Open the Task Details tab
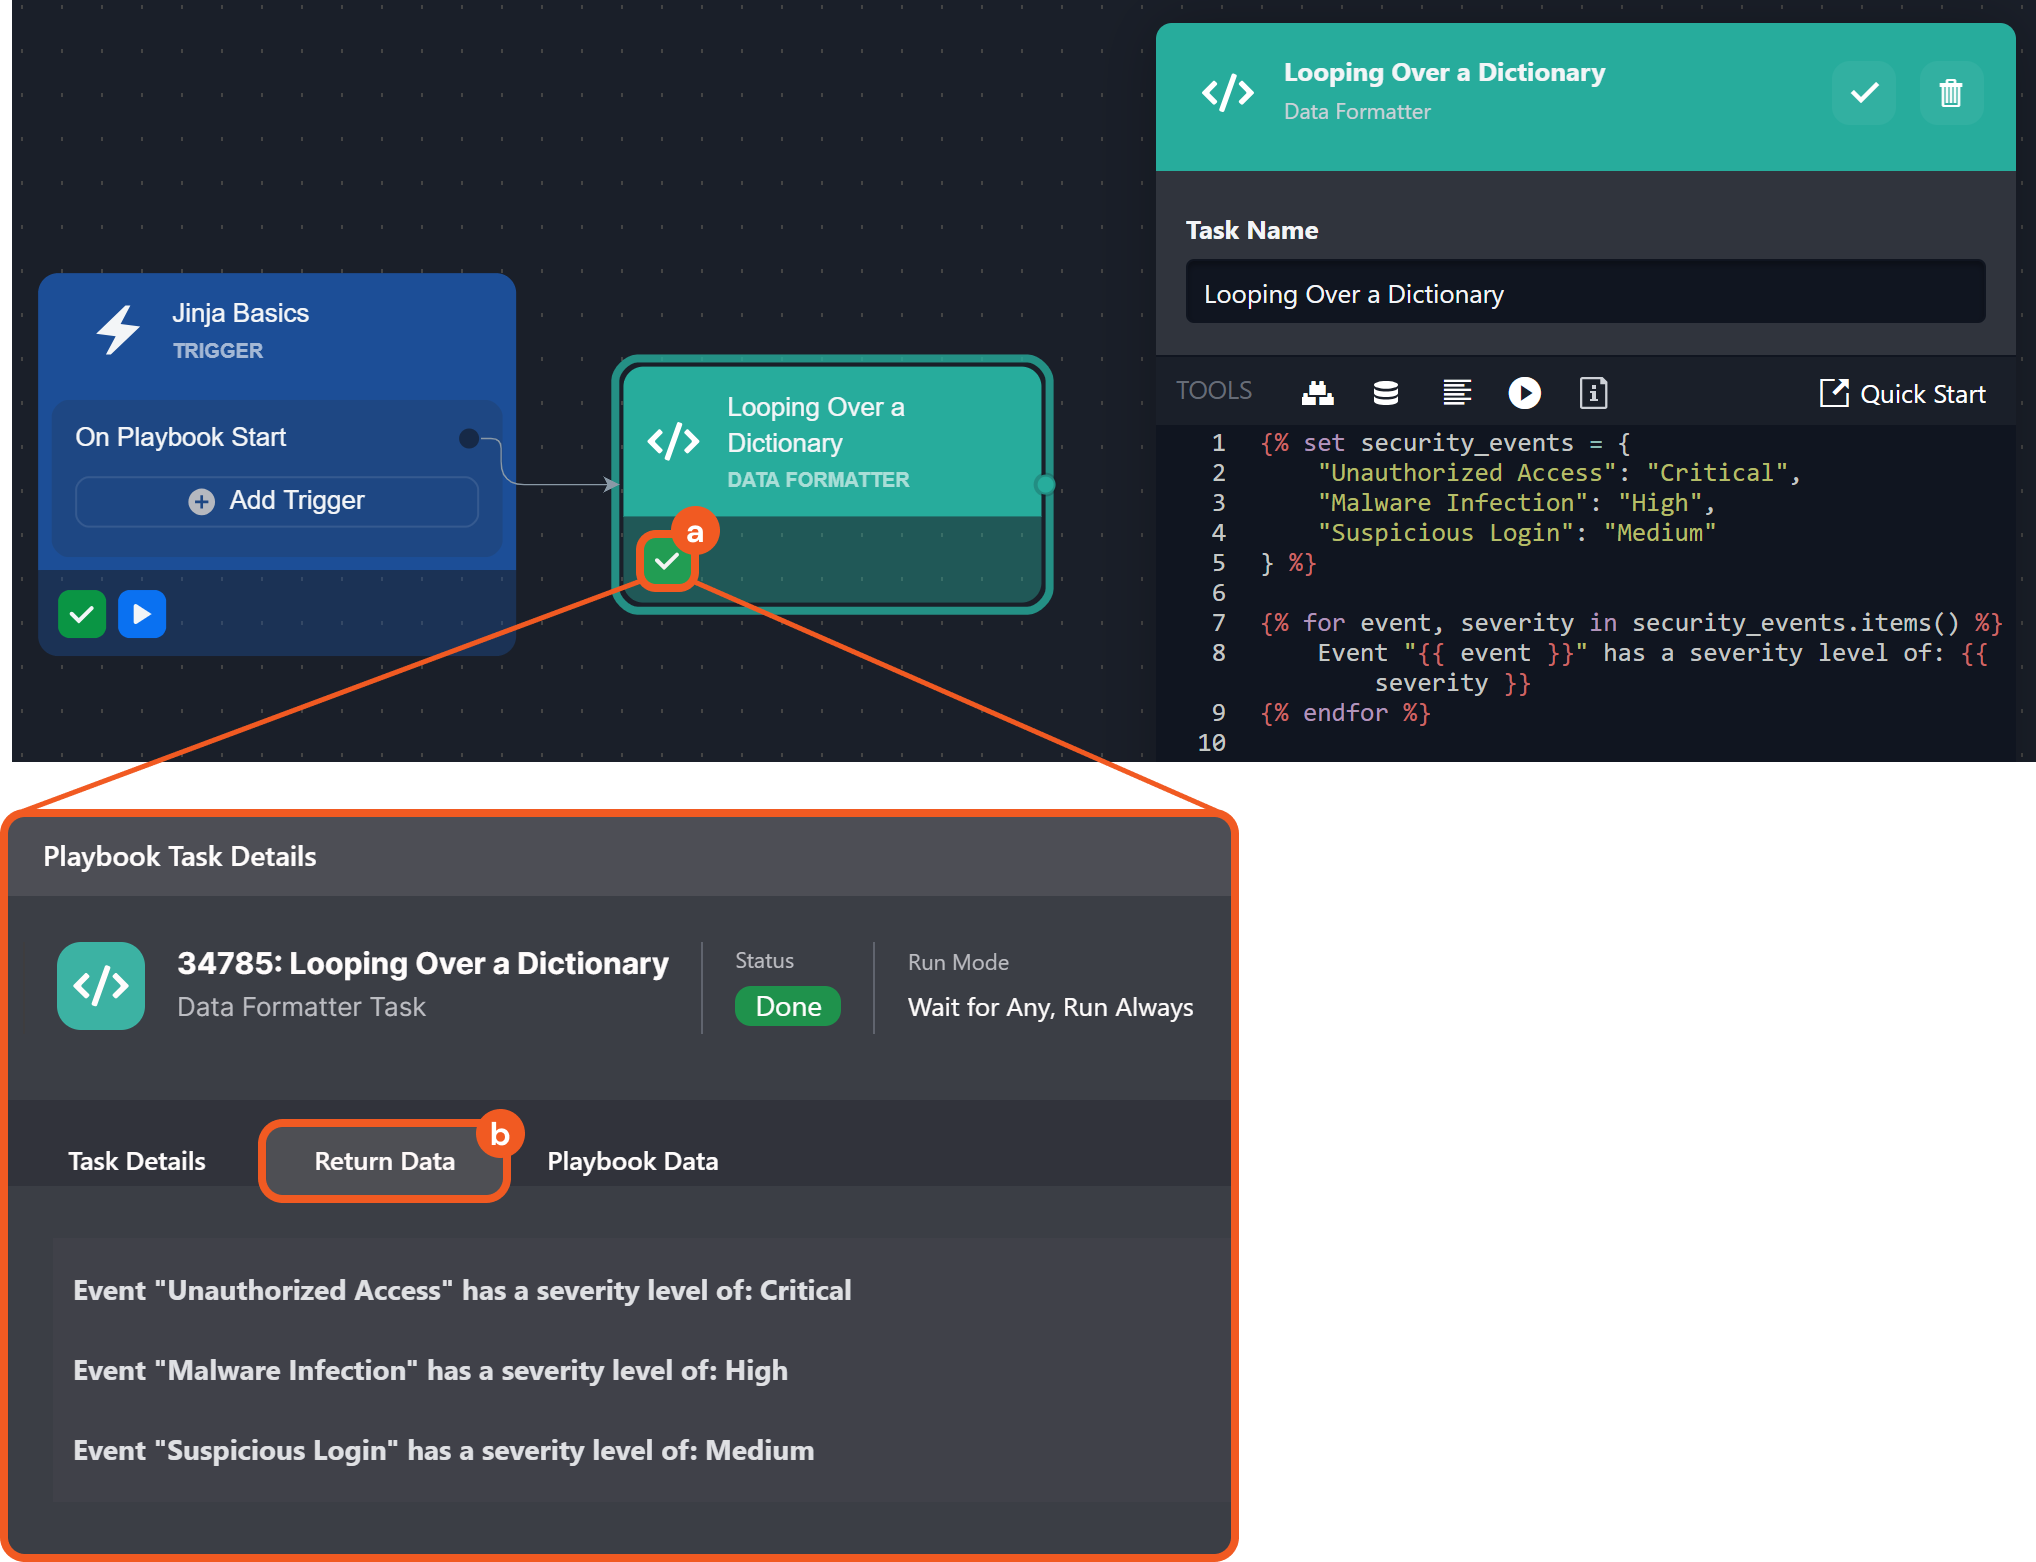 click(x=137, y=1161)
